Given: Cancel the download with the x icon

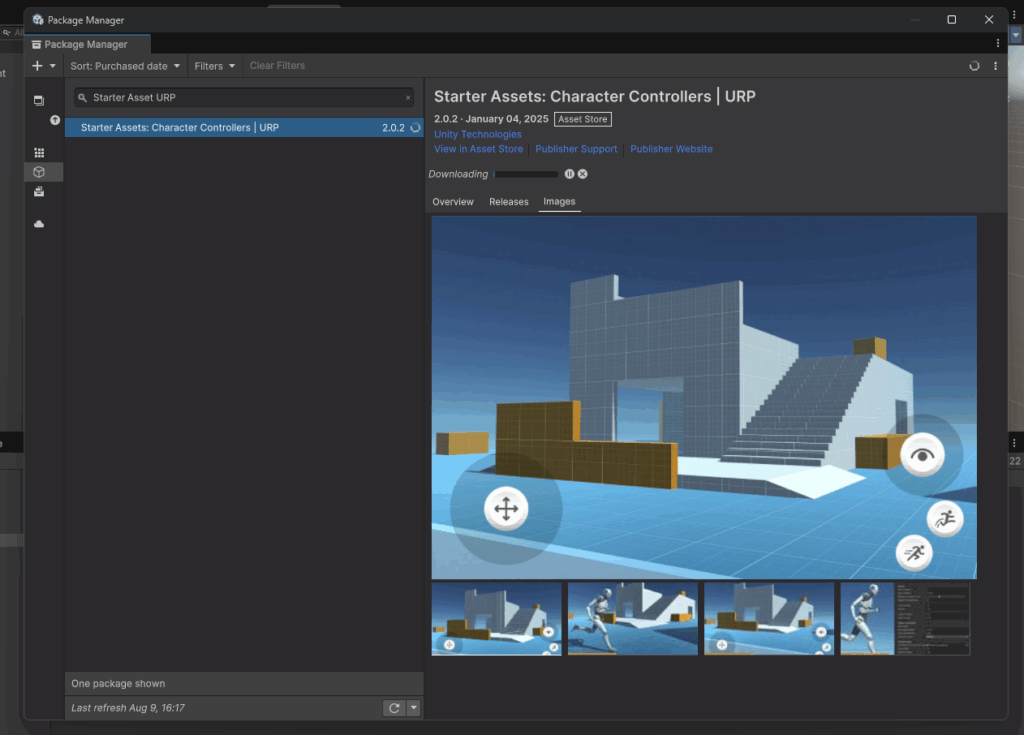Looking at the screenshot, I should [x=583, y=174].
